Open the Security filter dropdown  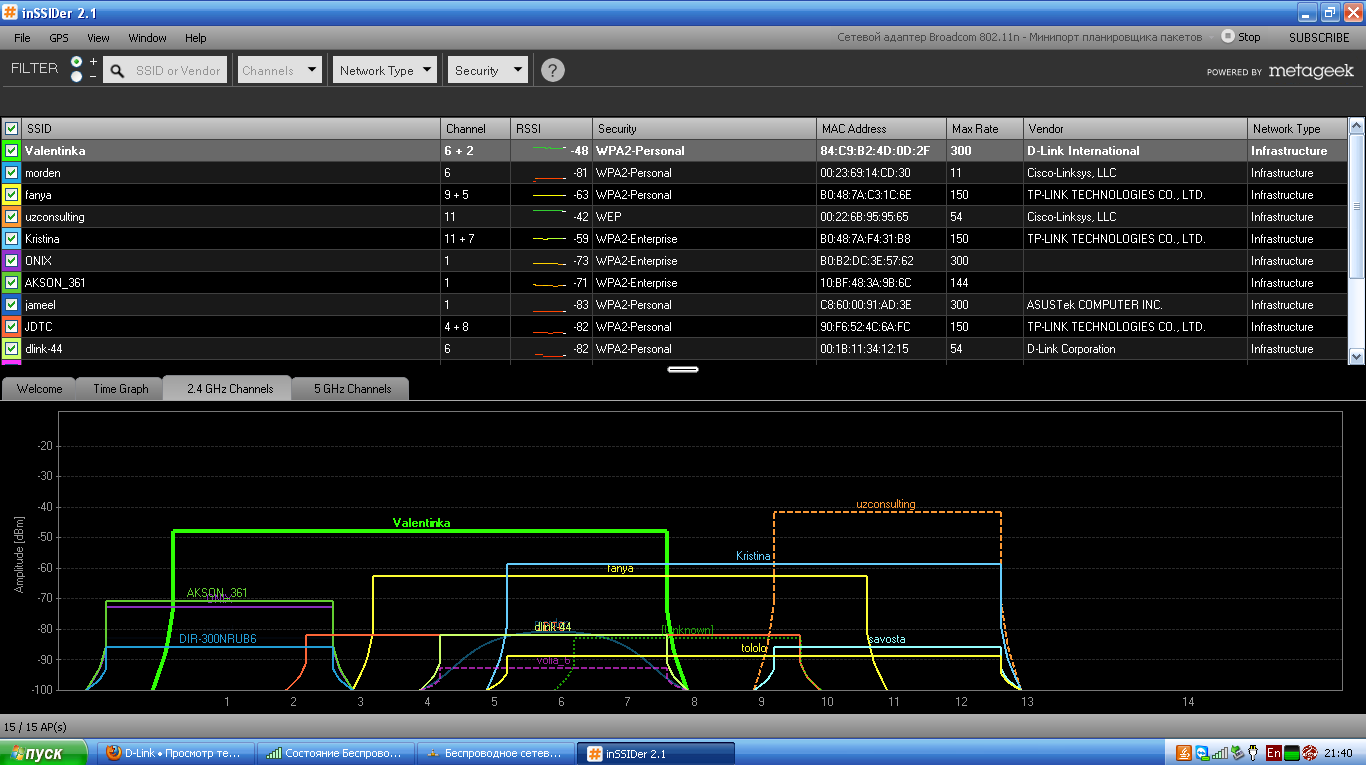coord(488,70)
